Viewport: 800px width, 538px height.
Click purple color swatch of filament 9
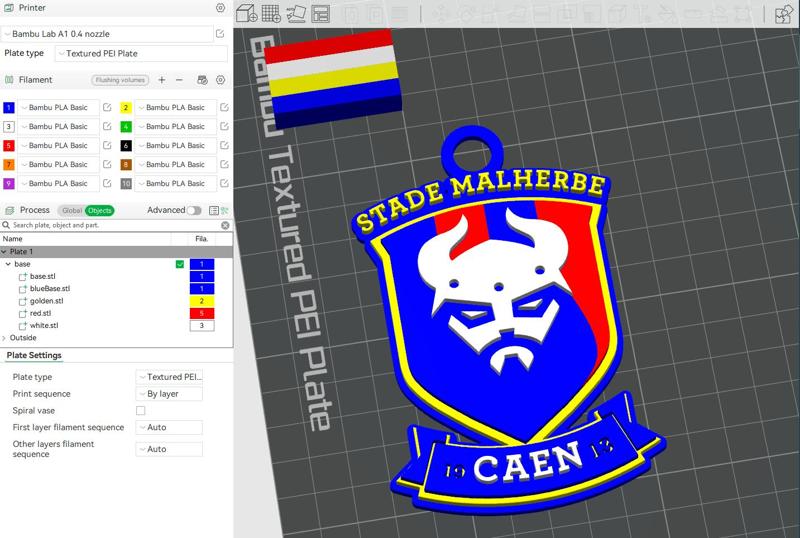9,183
